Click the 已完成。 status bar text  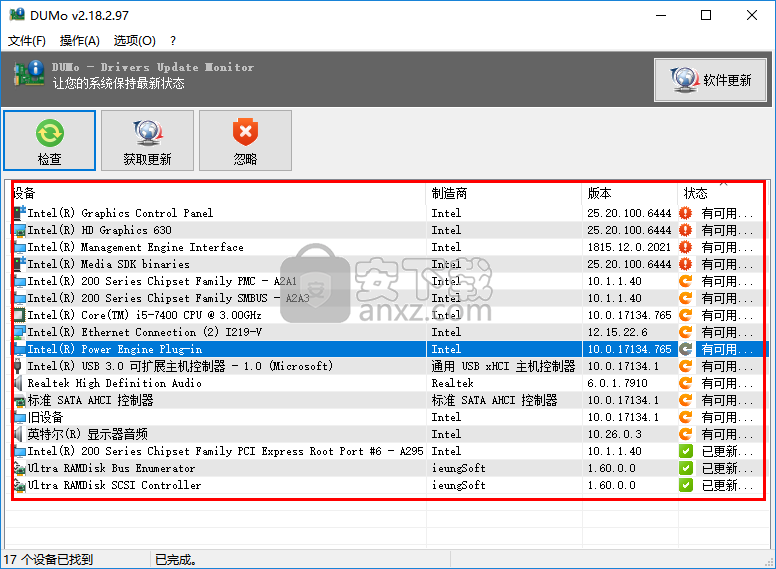point(176,560)
